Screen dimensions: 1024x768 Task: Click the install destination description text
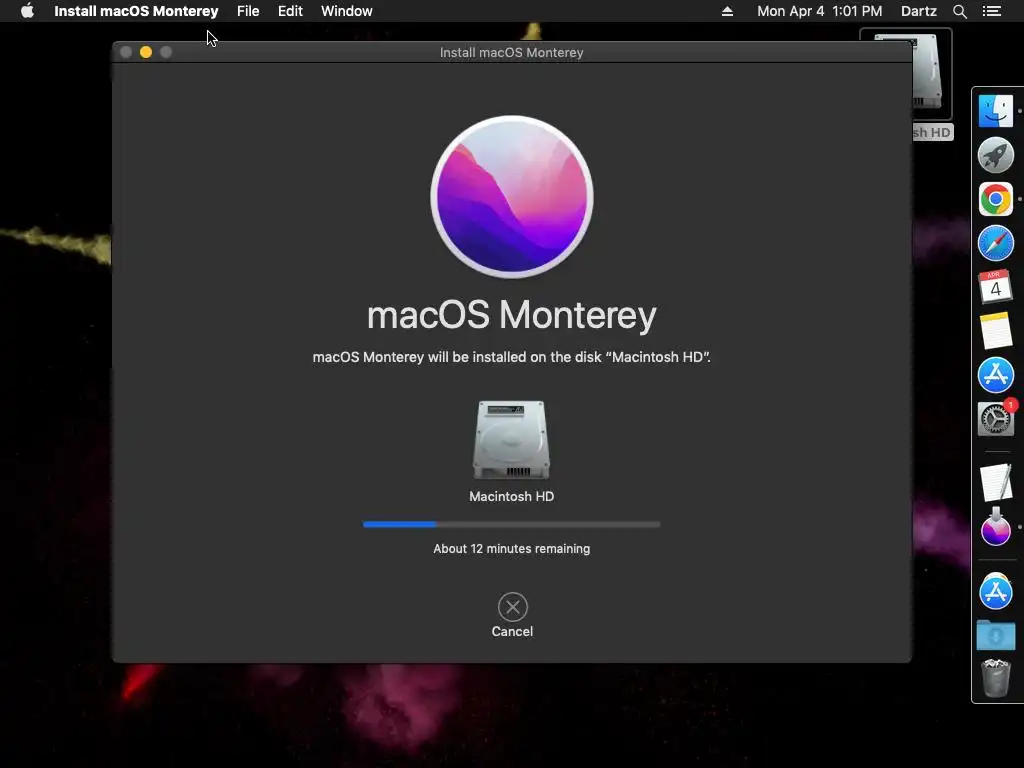point(511,357)
